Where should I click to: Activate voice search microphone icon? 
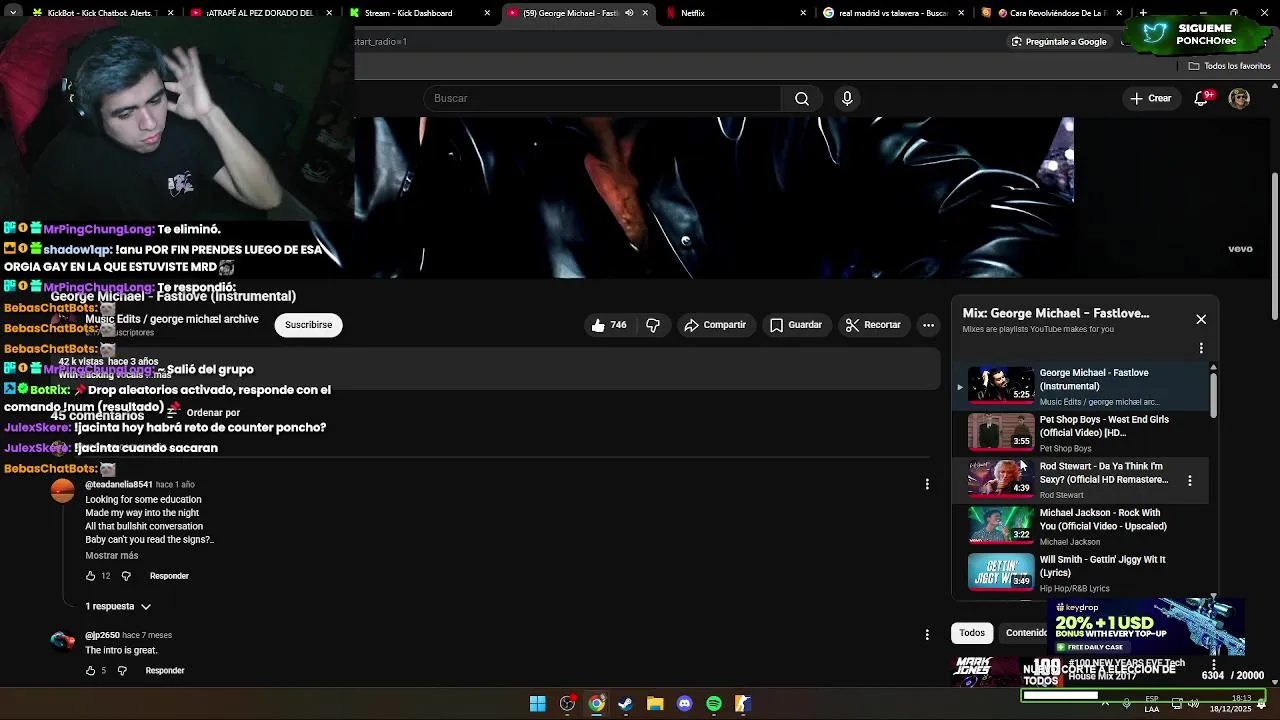click(847, 98)
